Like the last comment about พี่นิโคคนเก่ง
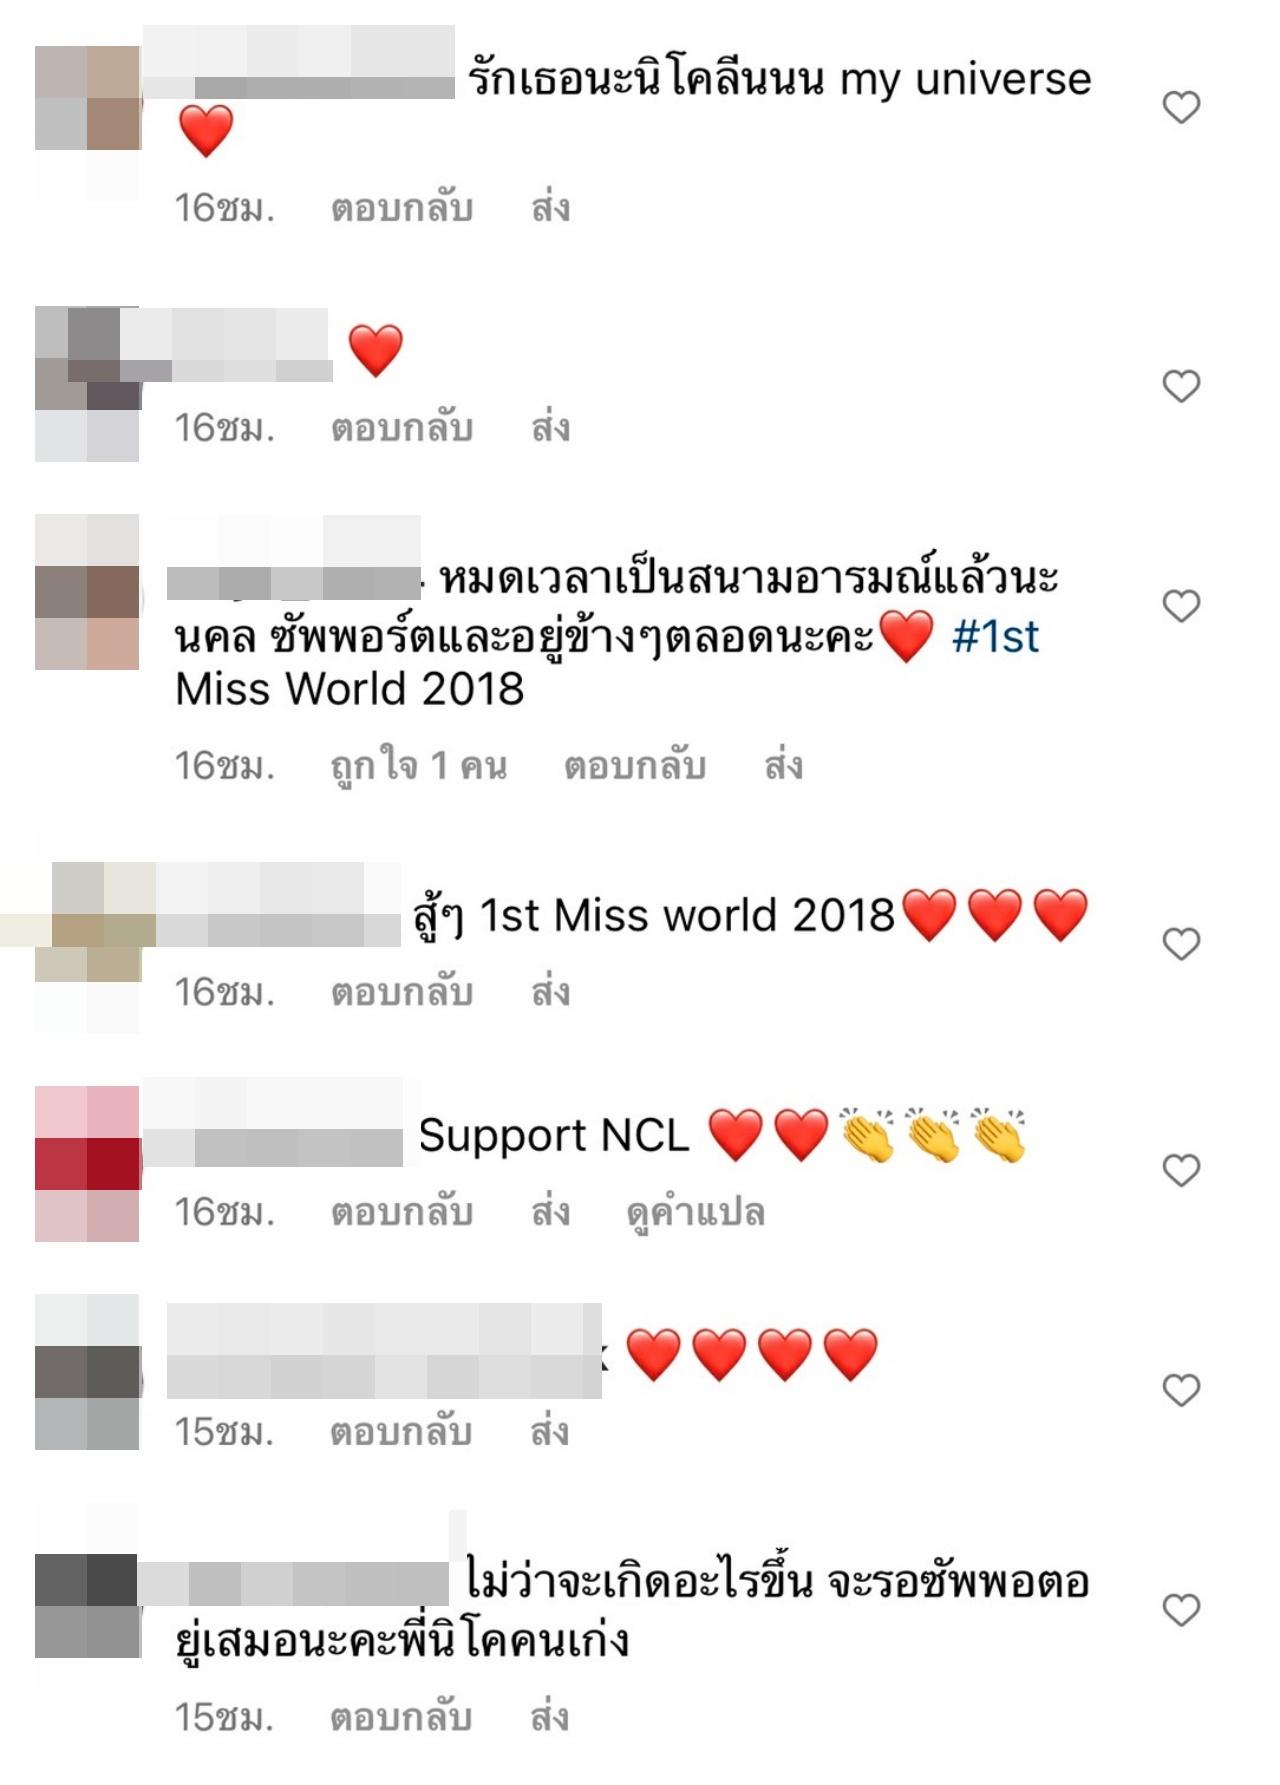This screenshot has height=1785, width=1280. pyautogui.click(x=1181, y=1610)
